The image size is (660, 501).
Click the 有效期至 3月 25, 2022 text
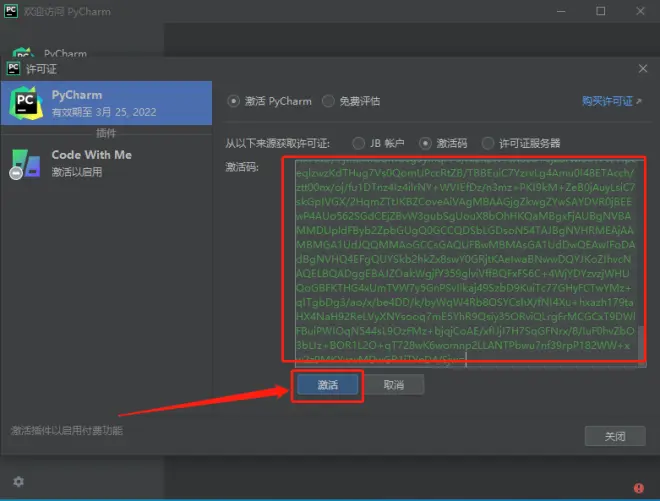[104, 112]
